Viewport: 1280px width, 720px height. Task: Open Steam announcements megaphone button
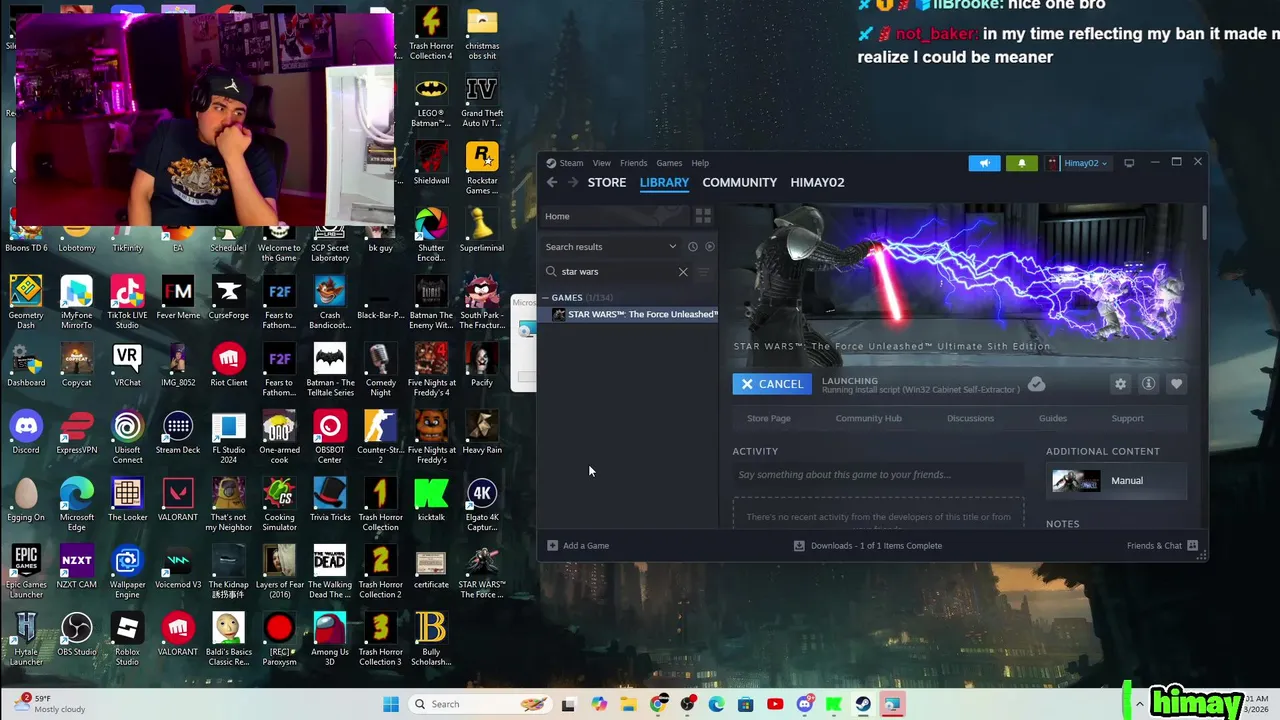[x=984, y=163]
